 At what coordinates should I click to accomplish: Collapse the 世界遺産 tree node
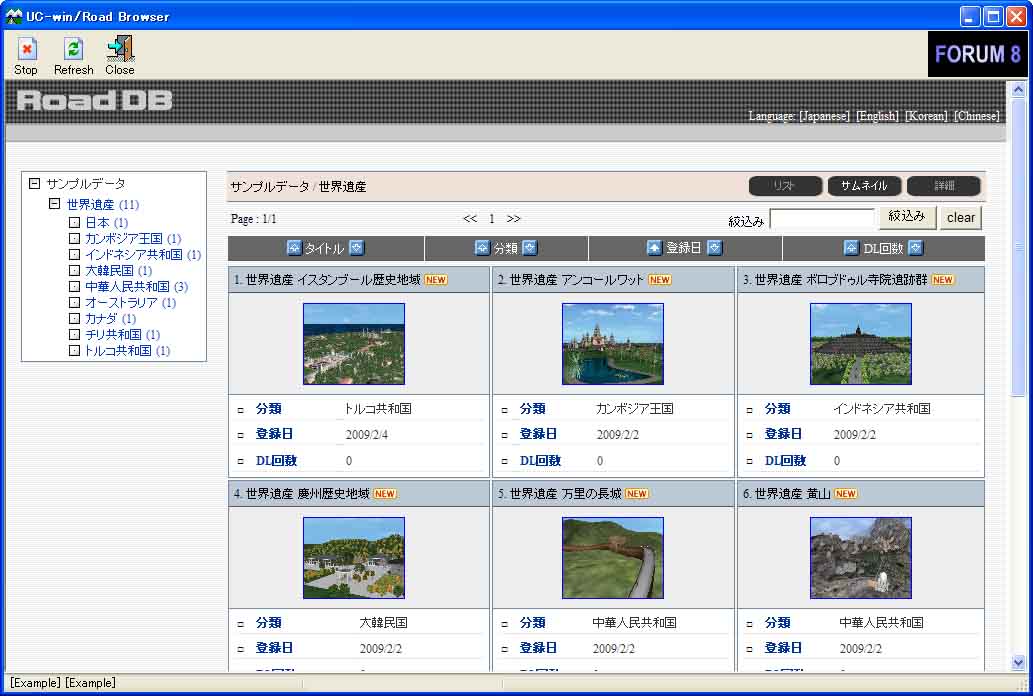55,204
